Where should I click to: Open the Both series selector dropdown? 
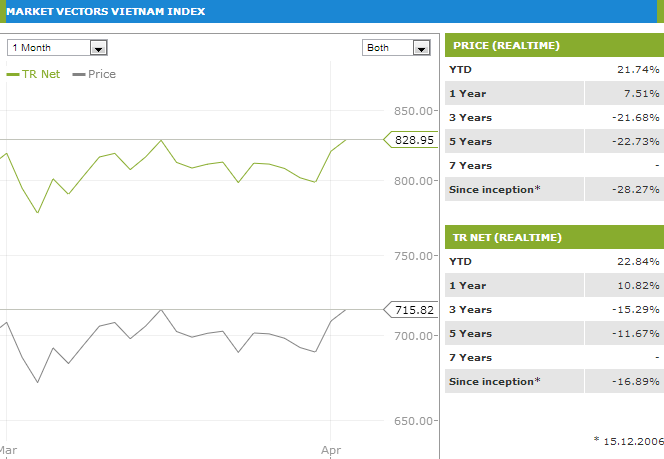[x=396, y=47]
